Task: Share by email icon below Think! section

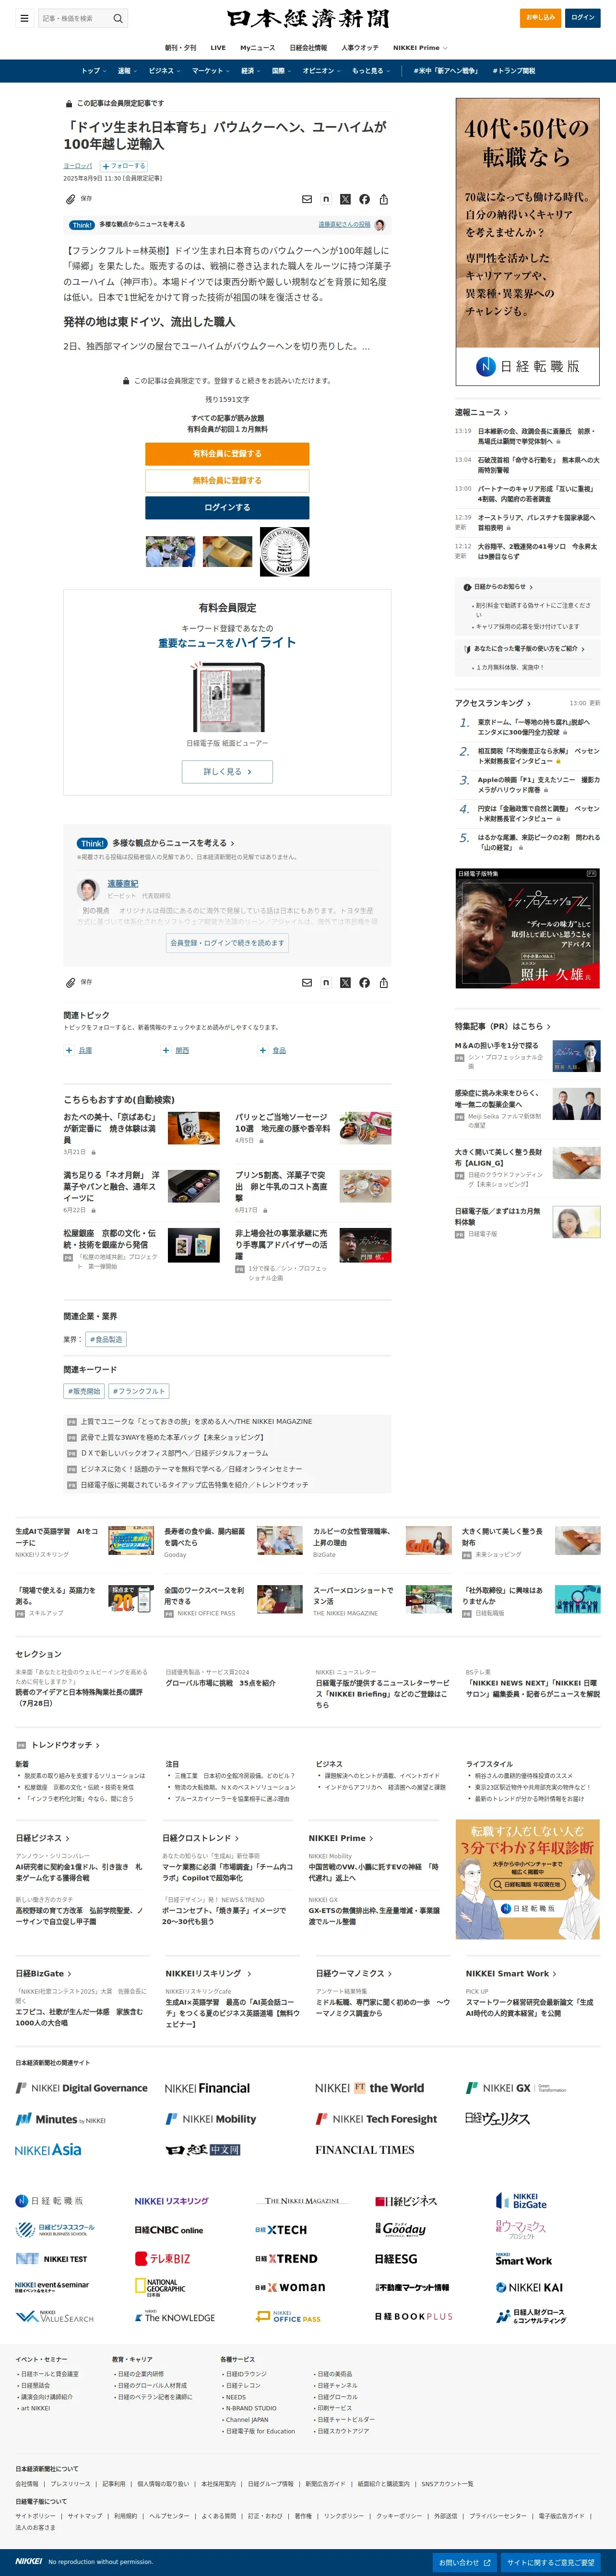Action: [307, 983]
